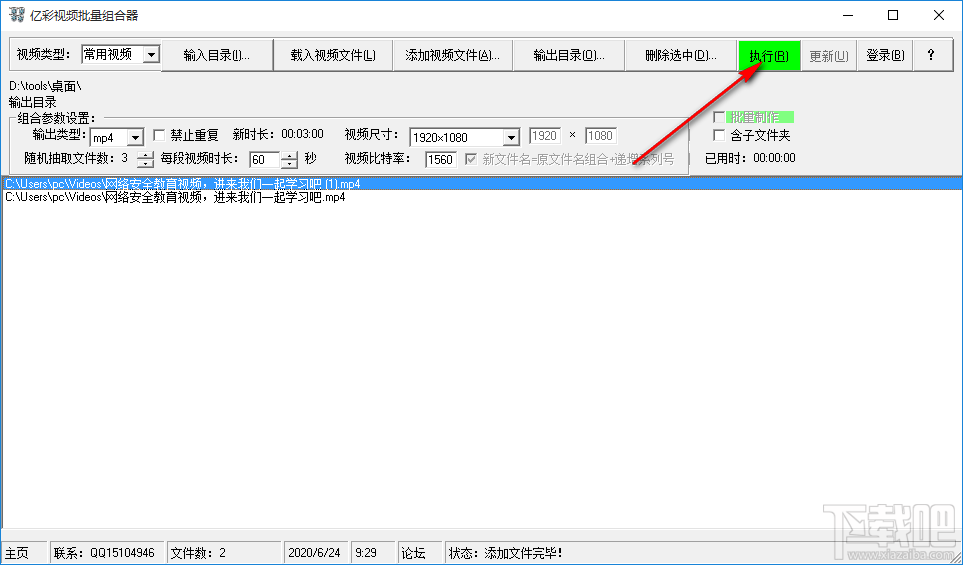Click the app icon in title bar

point(17,15)
